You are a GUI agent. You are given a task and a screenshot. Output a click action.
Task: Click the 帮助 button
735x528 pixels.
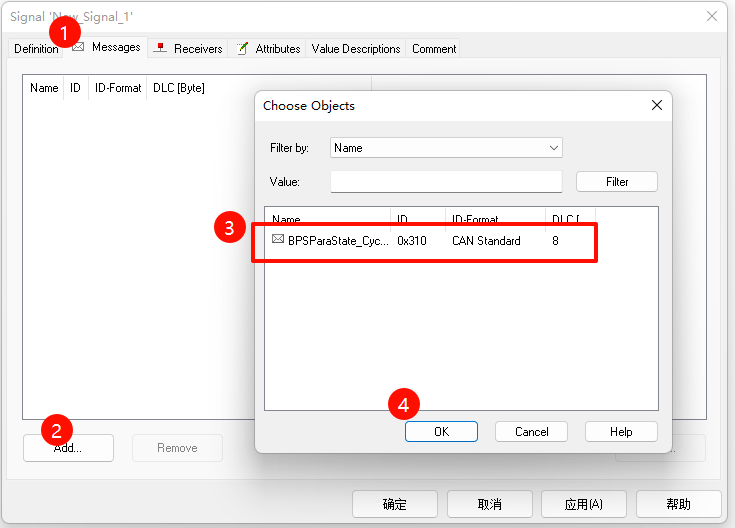pyautogui.click(x=678, y=504)
